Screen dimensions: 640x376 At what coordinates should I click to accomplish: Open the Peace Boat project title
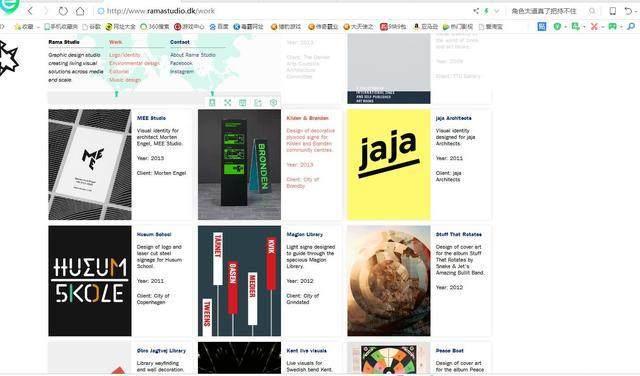(450, 351)
